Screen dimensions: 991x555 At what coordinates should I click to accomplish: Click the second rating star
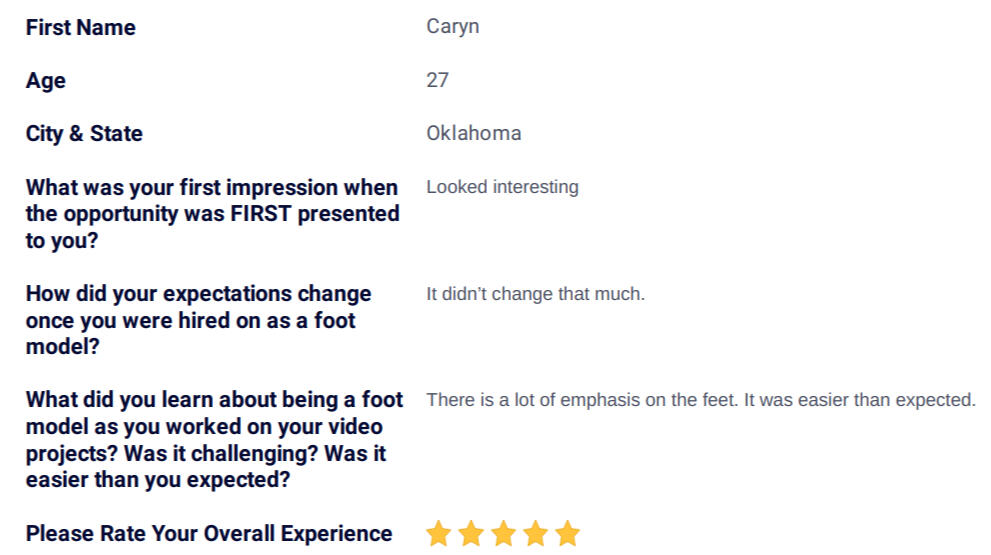(x=471, y=533)
